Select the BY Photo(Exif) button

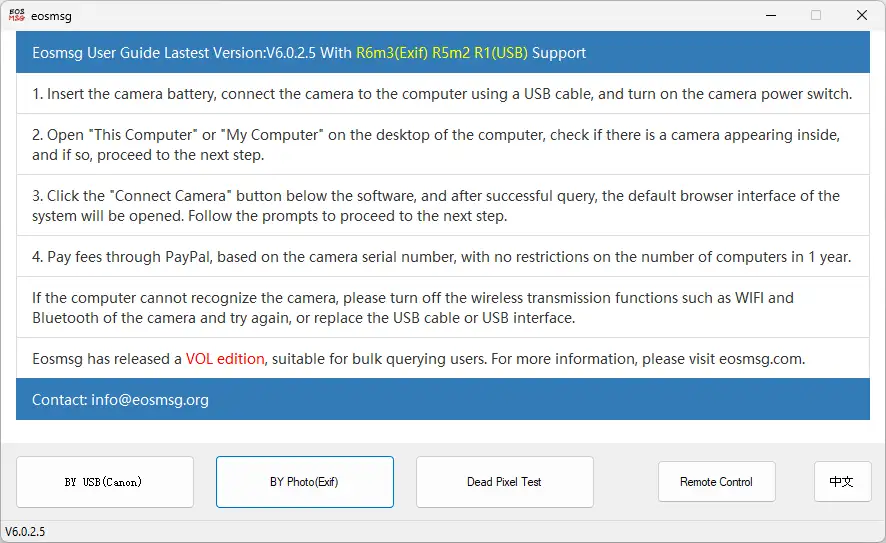(x=305, y=482)
